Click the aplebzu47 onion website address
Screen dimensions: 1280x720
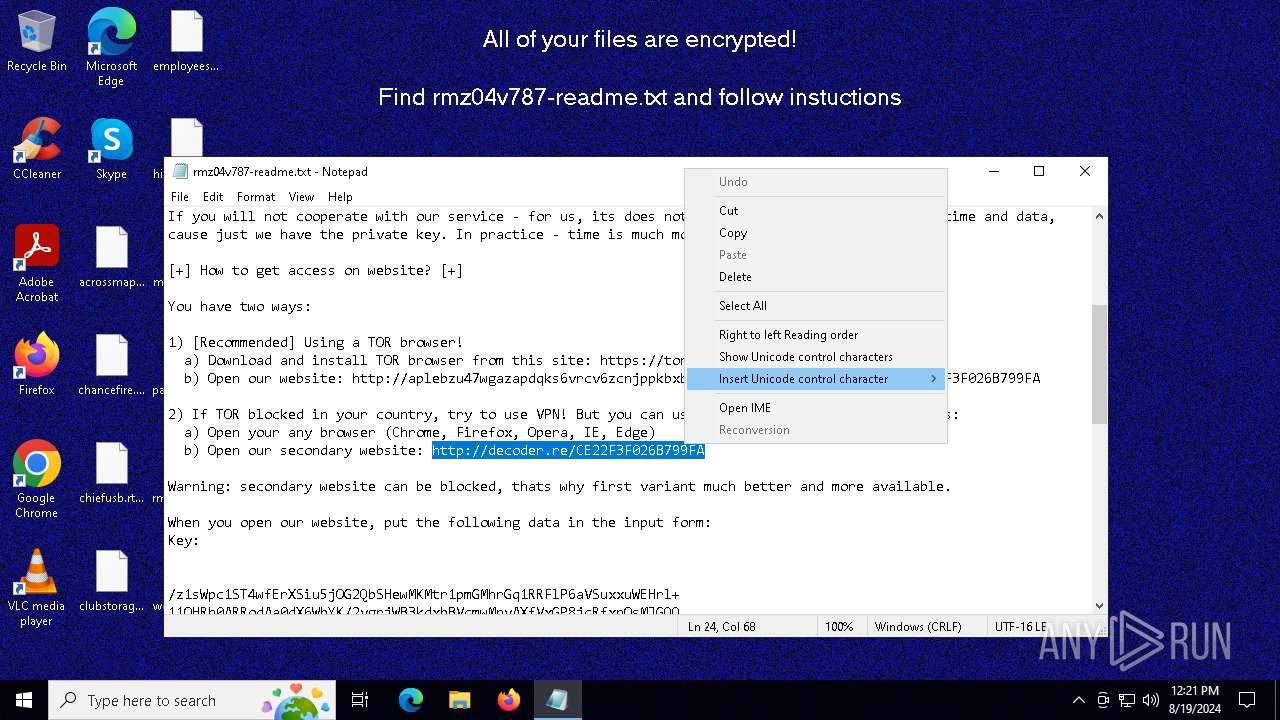pyautogui.click(x=518, y=379)
